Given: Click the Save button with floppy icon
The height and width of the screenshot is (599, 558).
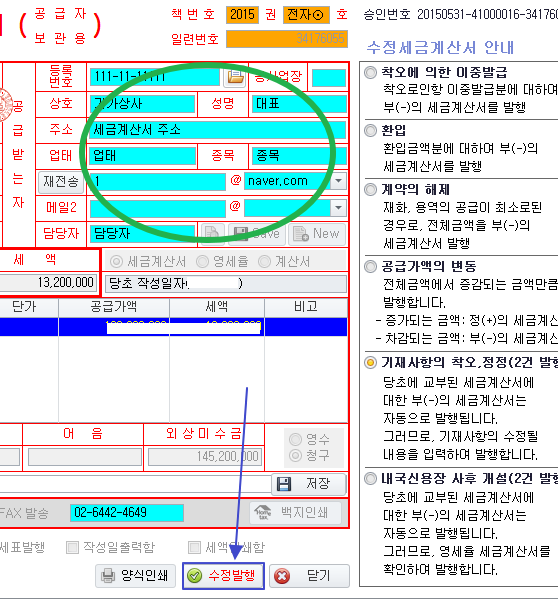Looking at the screenshot, I should click(x=257, y=233).
